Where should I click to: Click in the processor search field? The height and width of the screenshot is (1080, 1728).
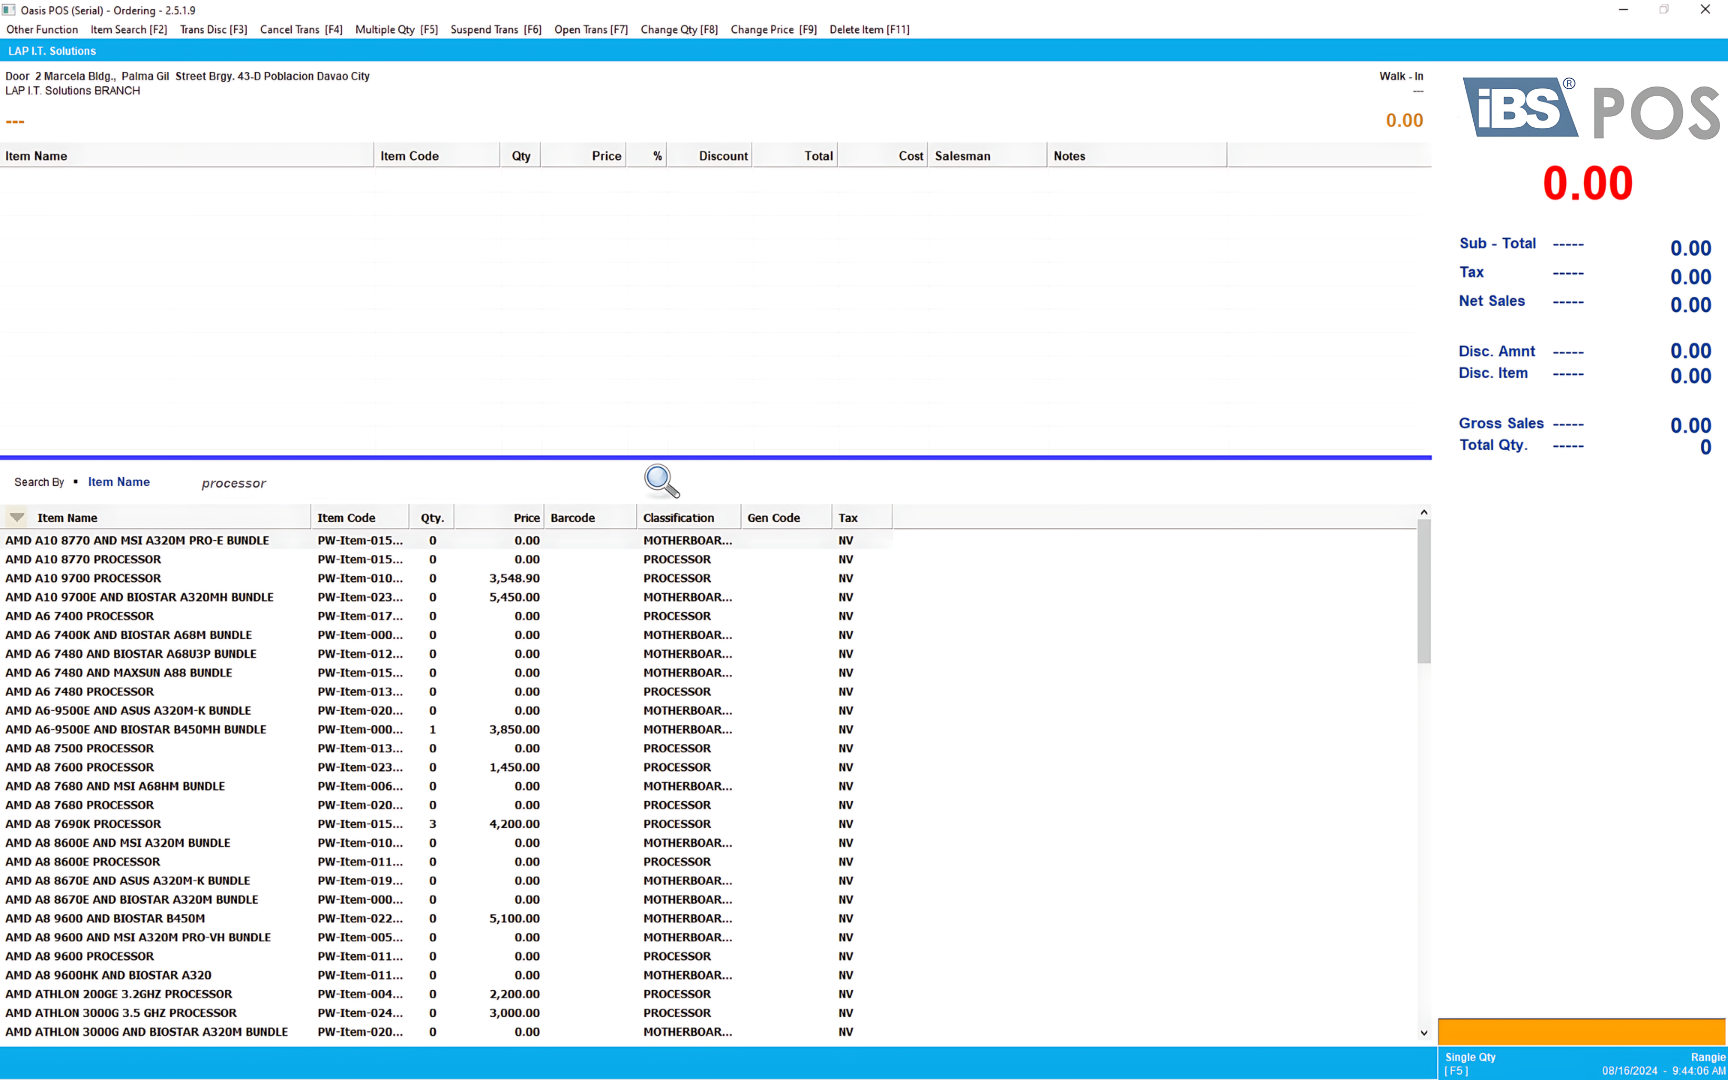tap(400, 483)
